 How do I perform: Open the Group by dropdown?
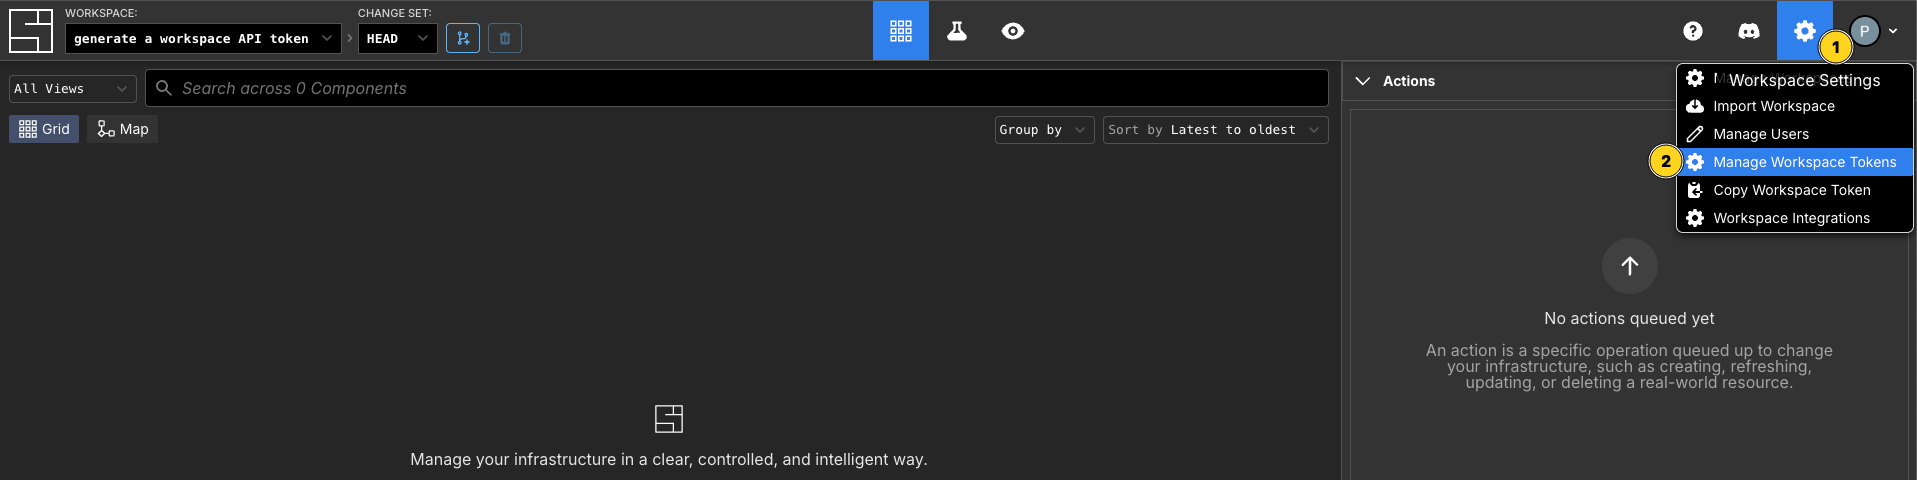1045,130
